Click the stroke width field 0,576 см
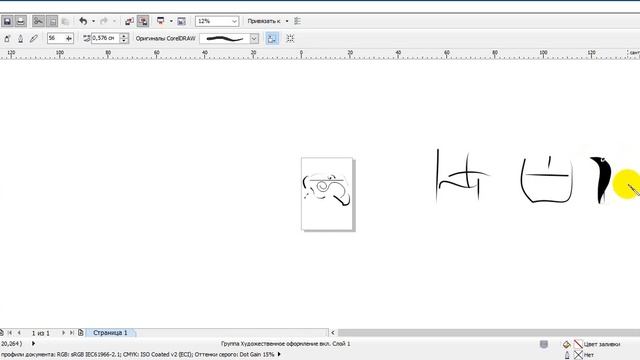This screenshot has width=640, height=360. pyautogui.click(x=105, y=38)
